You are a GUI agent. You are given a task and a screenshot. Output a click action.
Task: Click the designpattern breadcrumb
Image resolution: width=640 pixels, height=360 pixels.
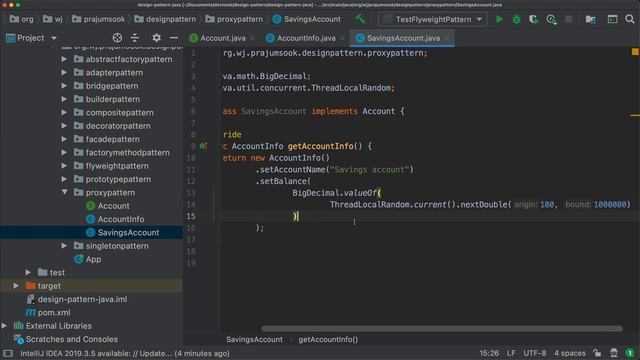[165, 19]
